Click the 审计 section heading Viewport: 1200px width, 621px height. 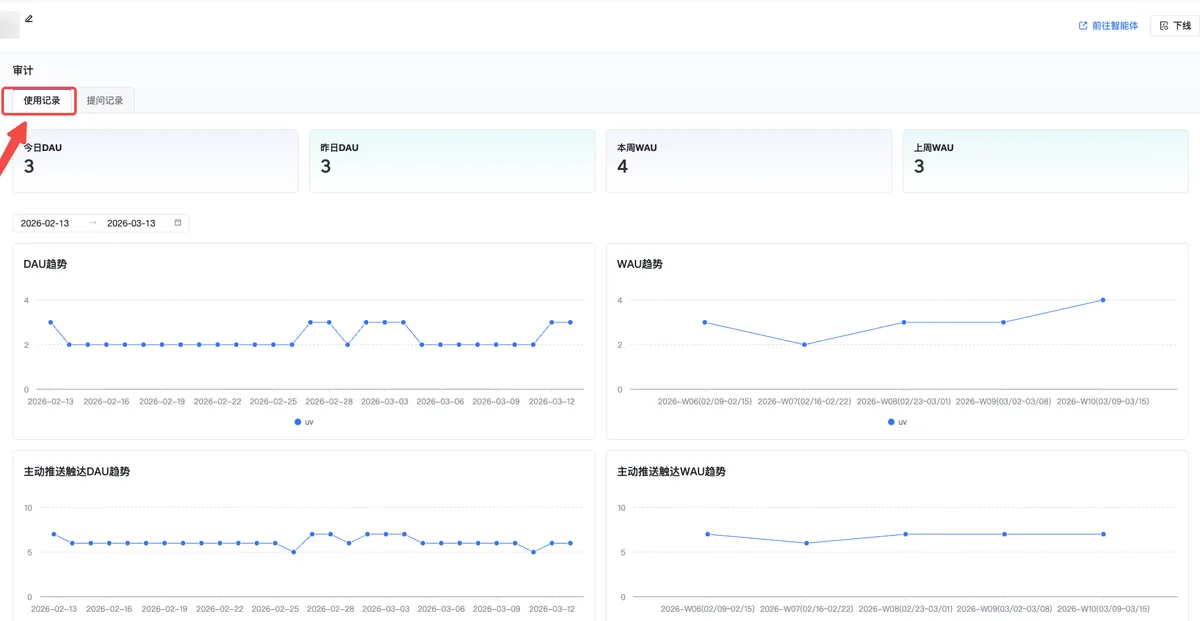click(x=23, y=70)
